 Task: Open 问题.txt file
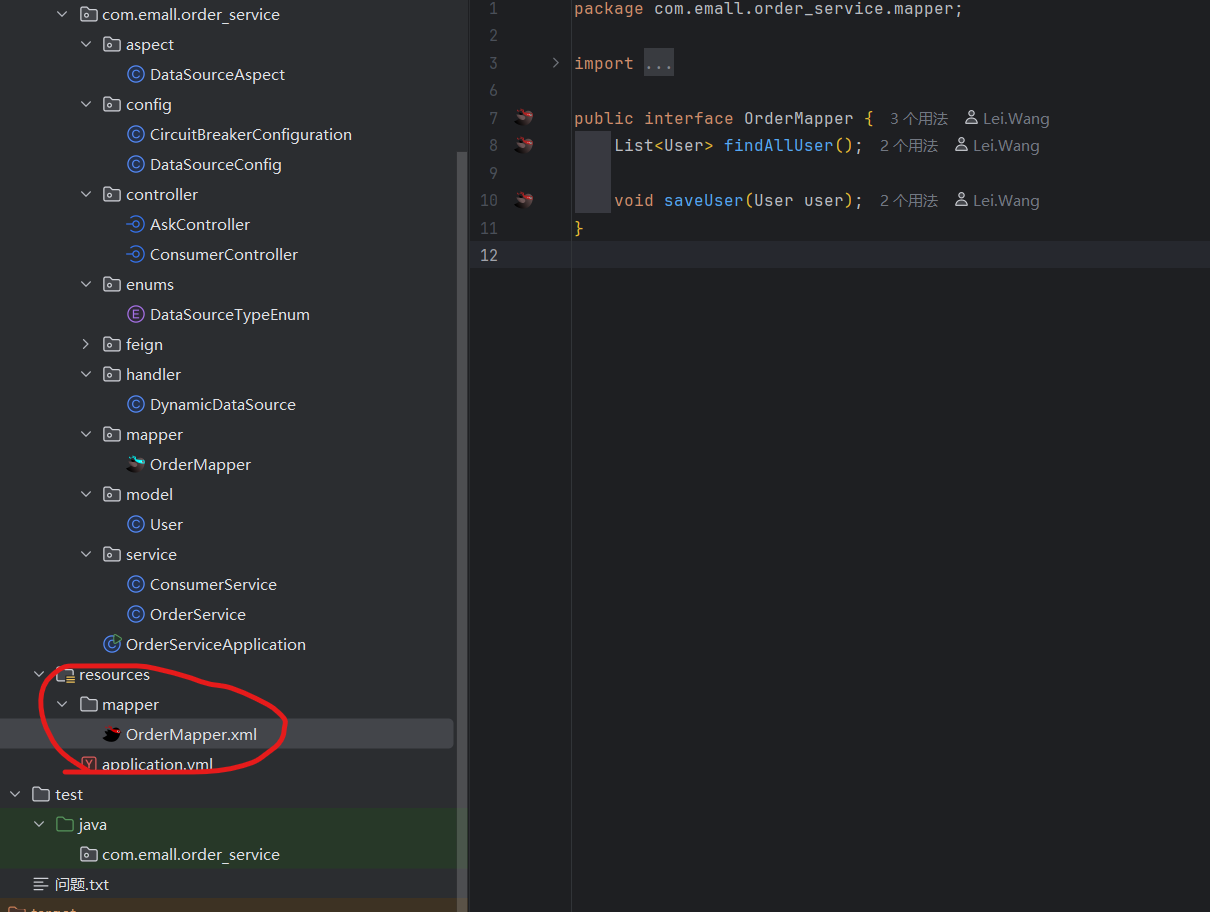tap(82, 885)
